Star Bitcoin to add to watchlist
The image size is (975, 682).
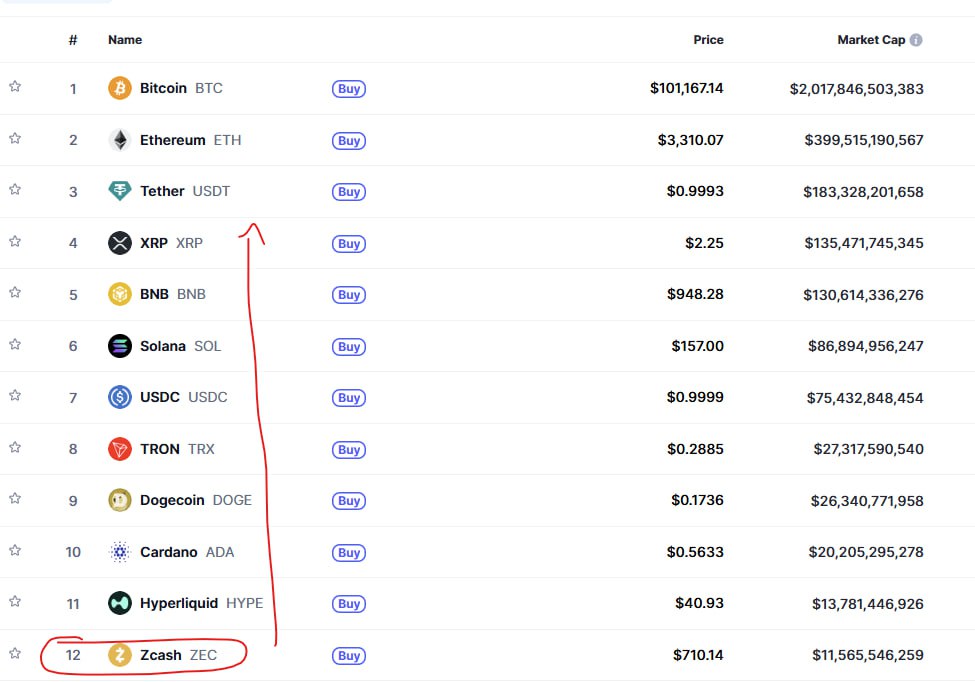[15, 87]
